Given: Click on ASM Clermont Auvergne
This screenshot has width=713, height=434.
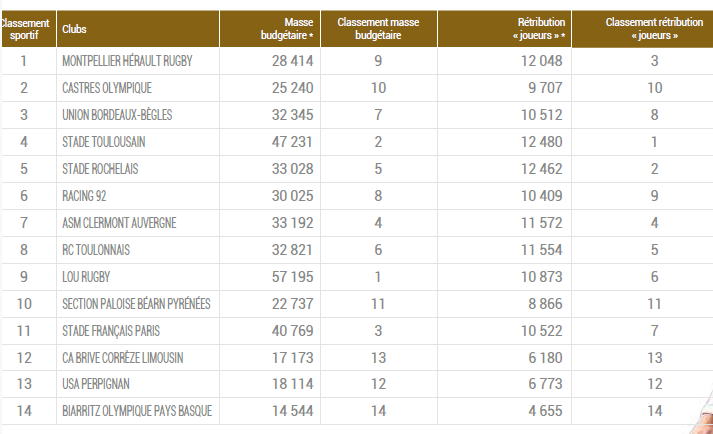Looking at the screenshot, I should [x=119, y=223].
